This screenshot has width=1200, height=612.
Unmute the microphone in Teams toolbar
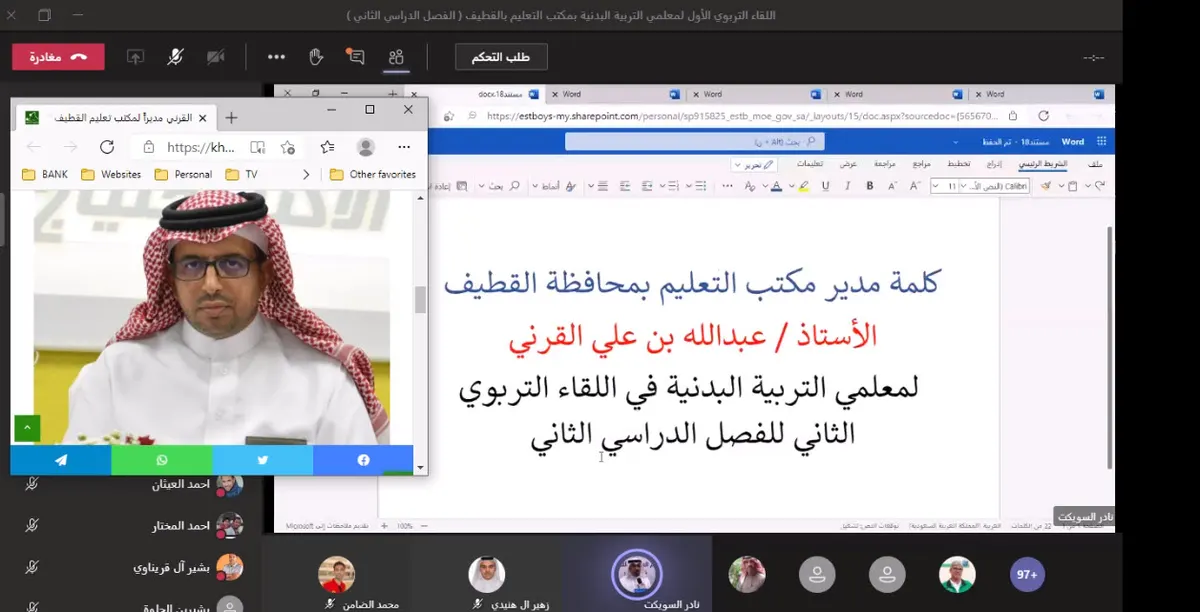tap(175, 57)
